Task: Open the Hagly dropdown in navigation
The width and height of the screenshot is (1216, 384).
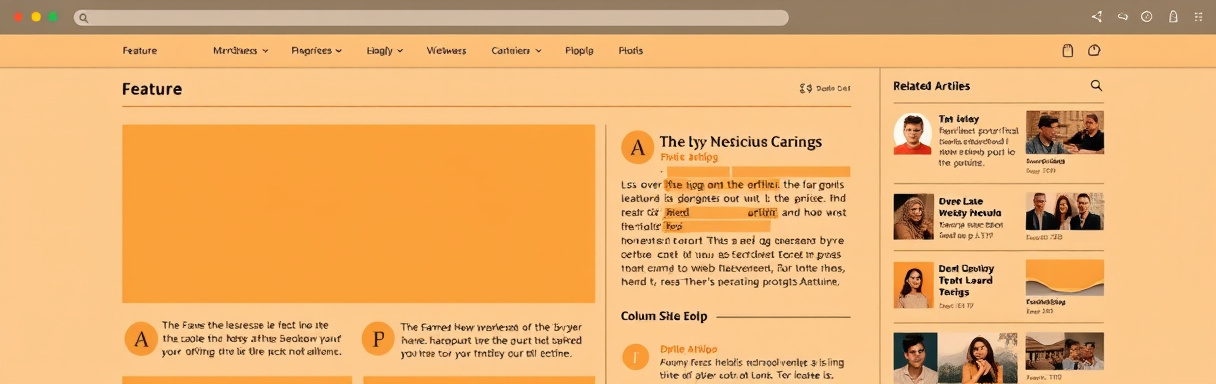Action: [x=385, y=50]
